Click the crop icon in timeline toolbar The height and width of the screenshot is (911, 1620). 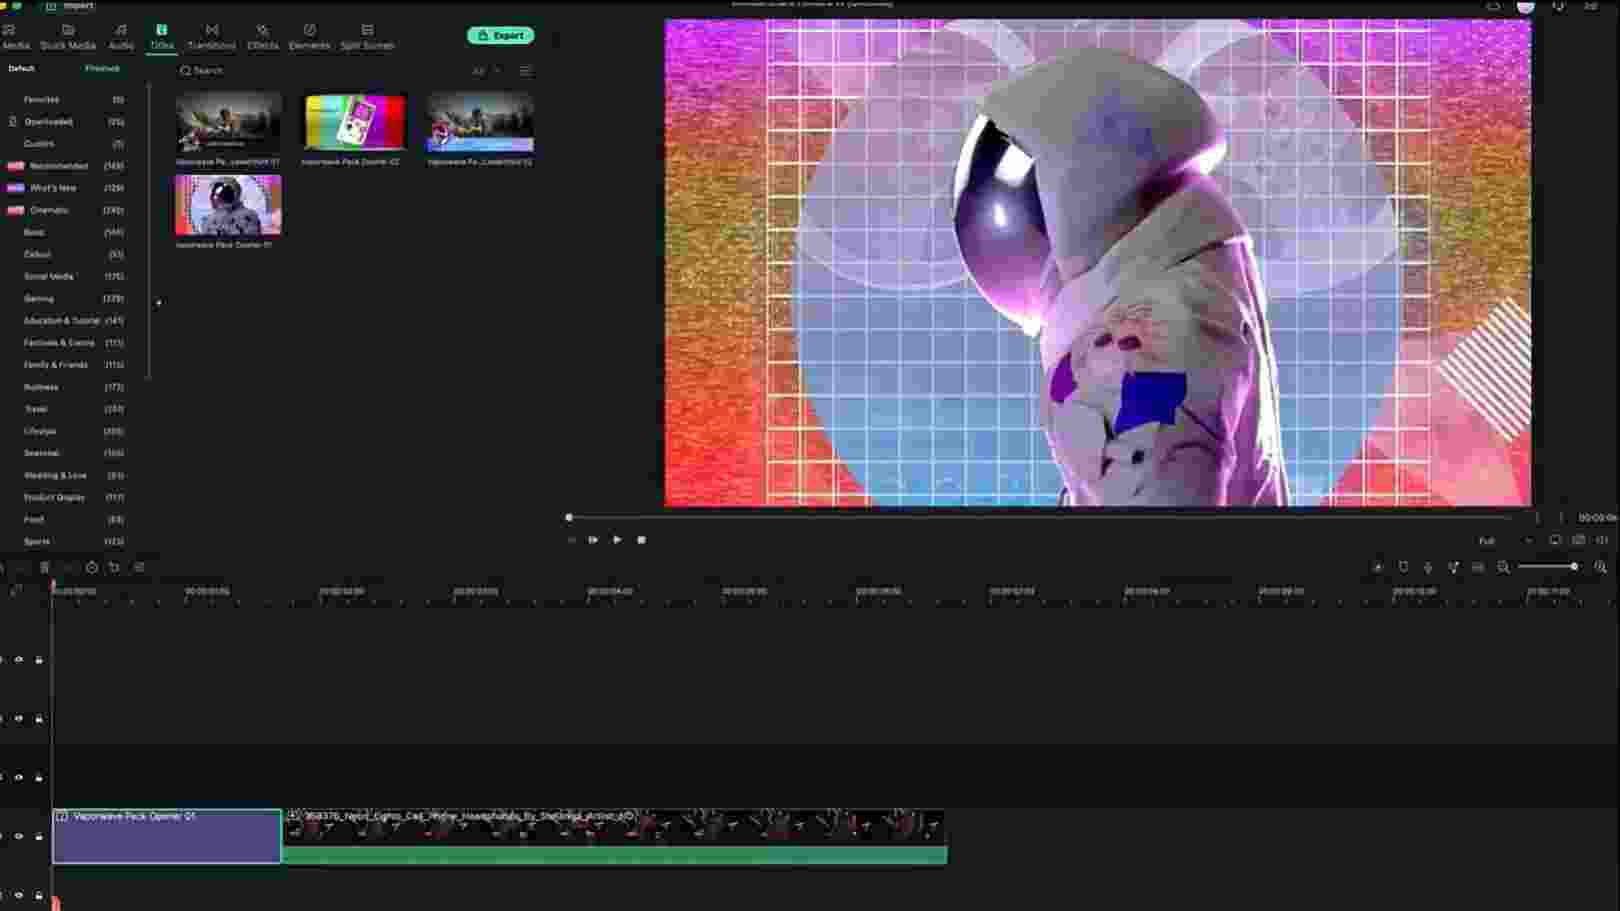coord(114,567)
